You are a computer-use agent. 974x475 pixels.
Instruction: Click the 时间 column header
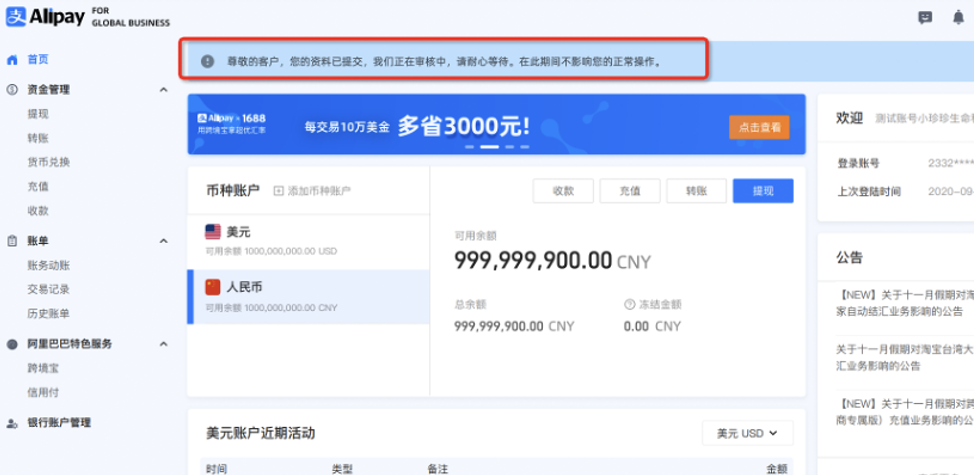pyautogui.click(x=216, y=469)
